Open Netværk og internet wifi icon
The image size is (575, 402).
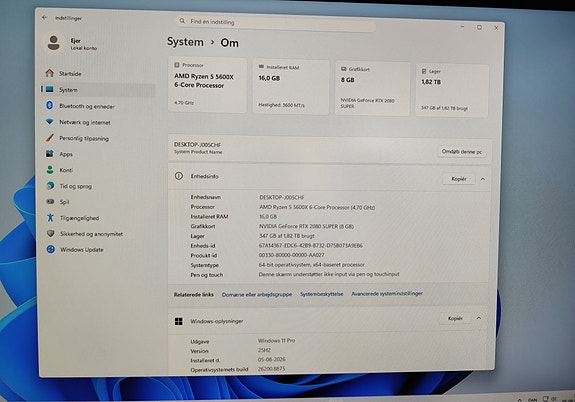point(50,122)
